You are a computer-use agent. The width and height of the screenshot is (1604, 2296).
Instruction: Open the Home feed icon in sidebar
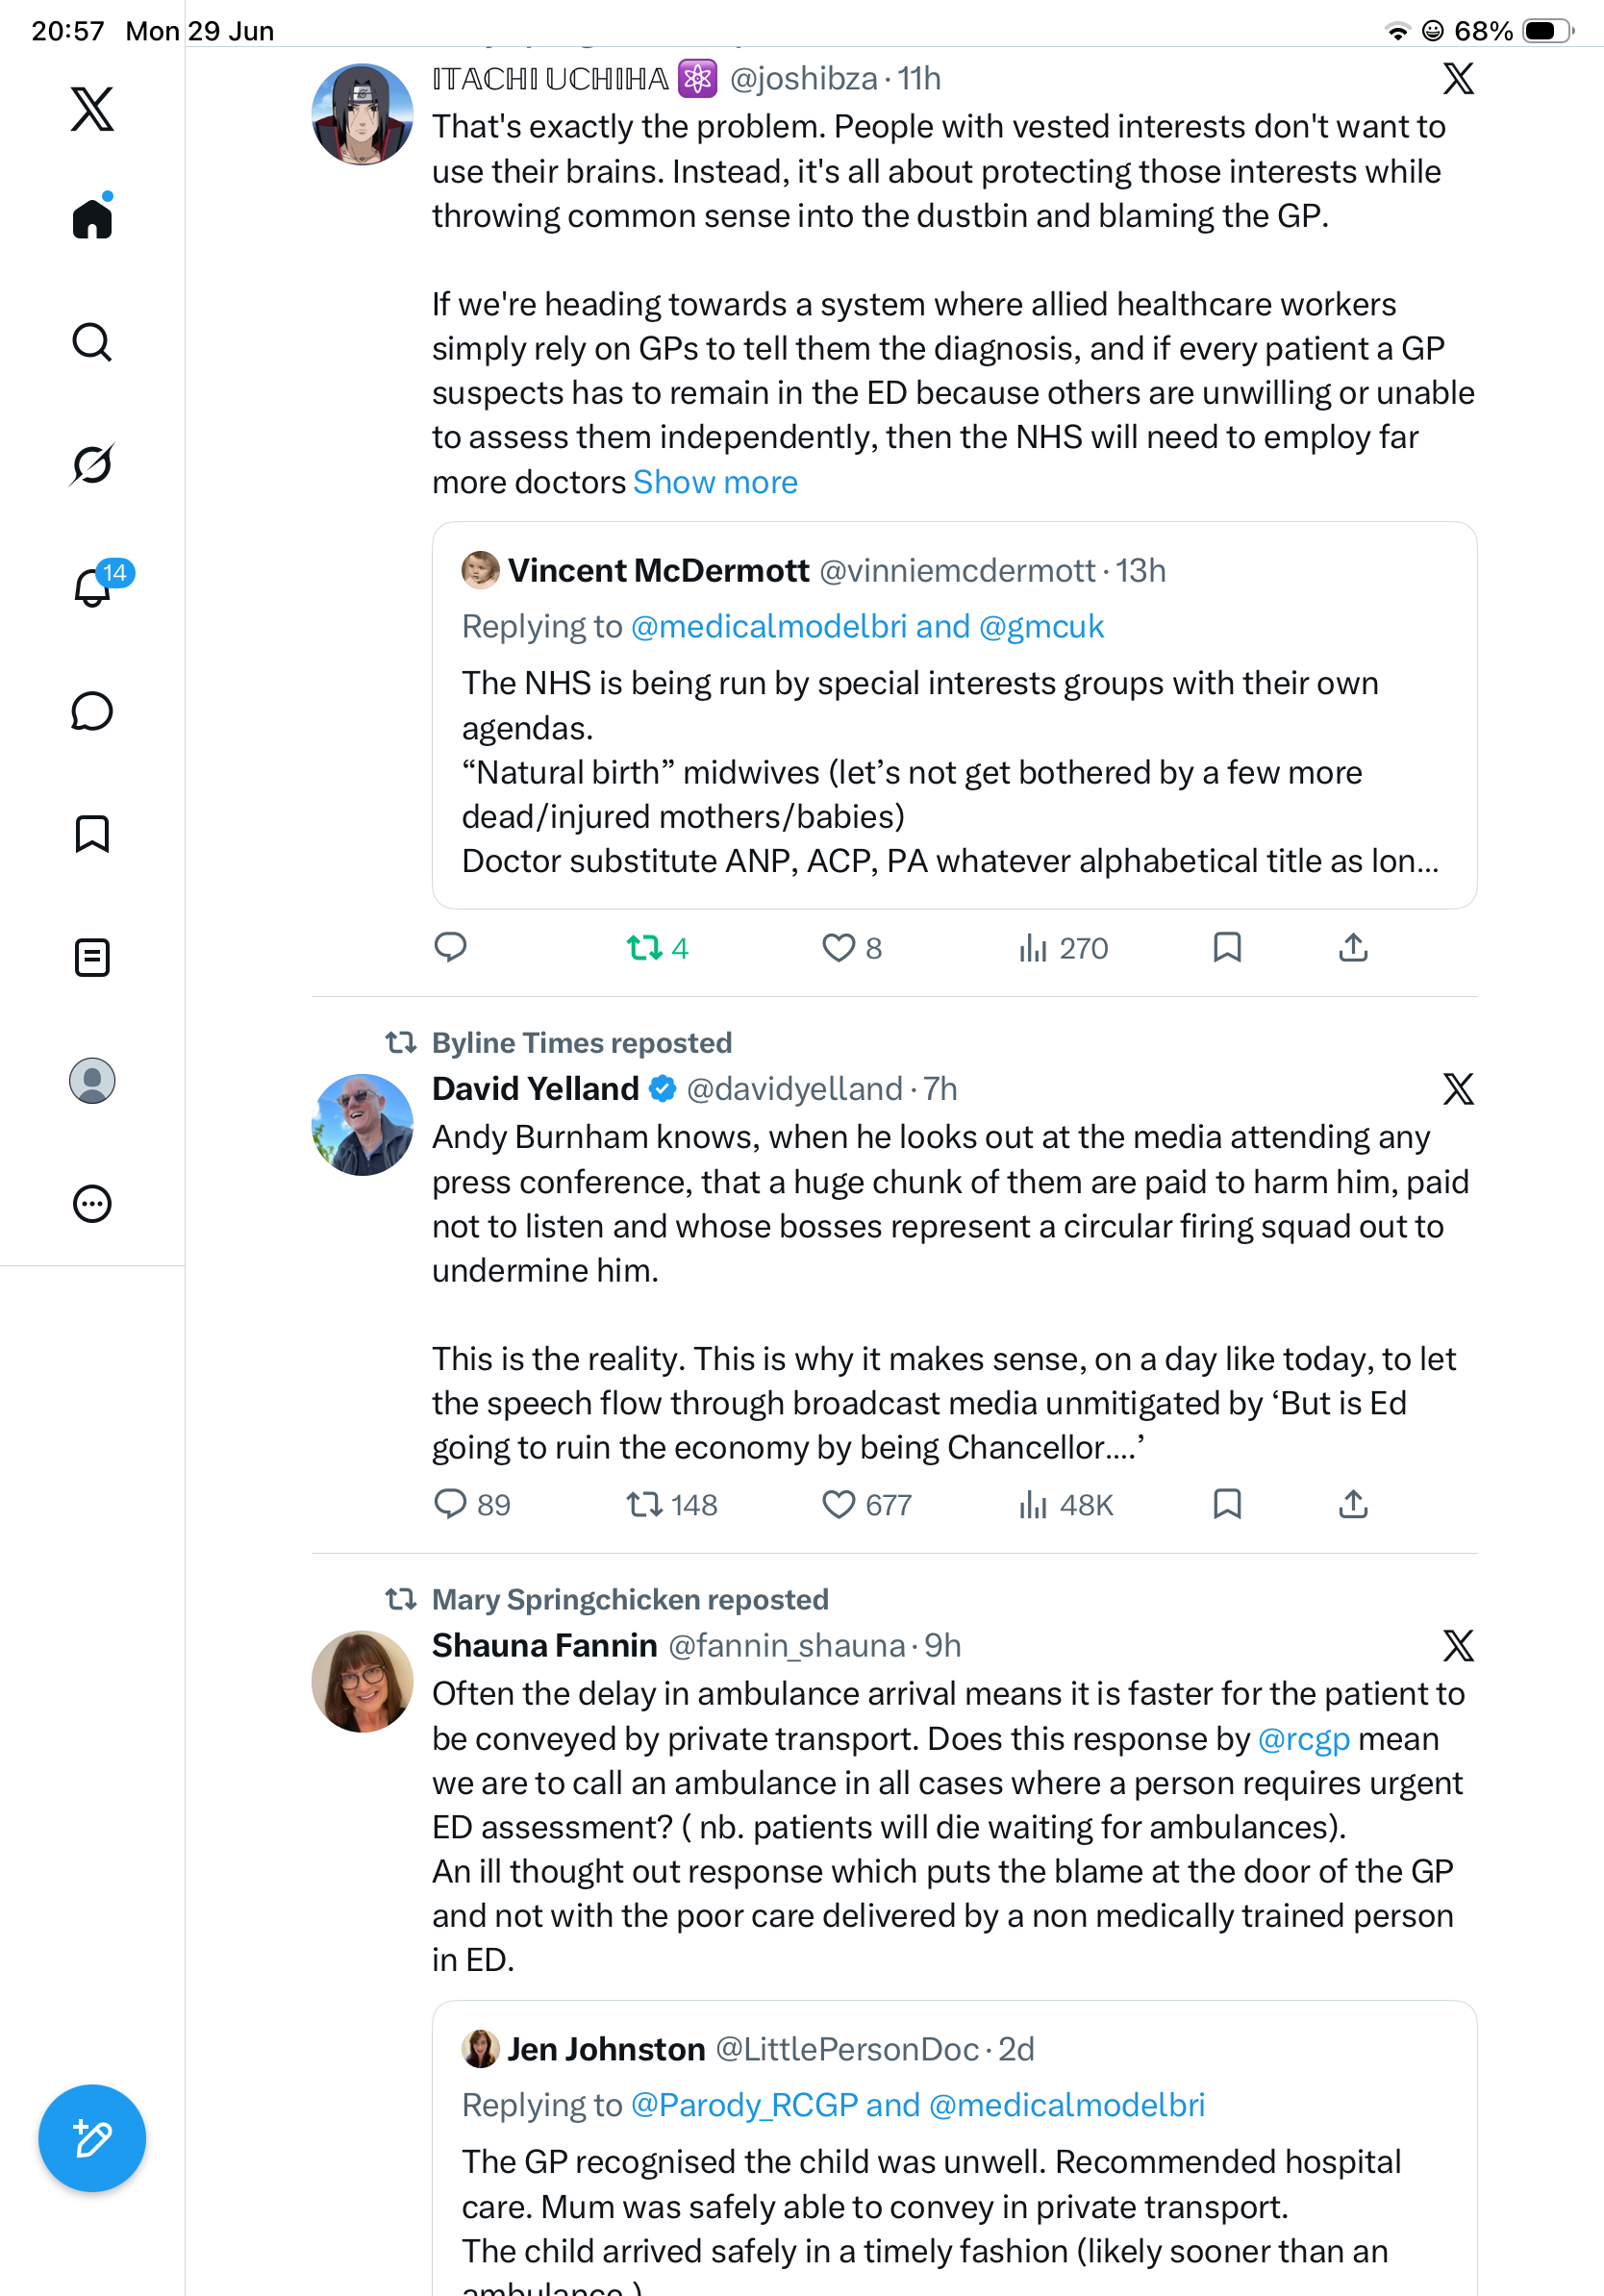coord(92,217)
